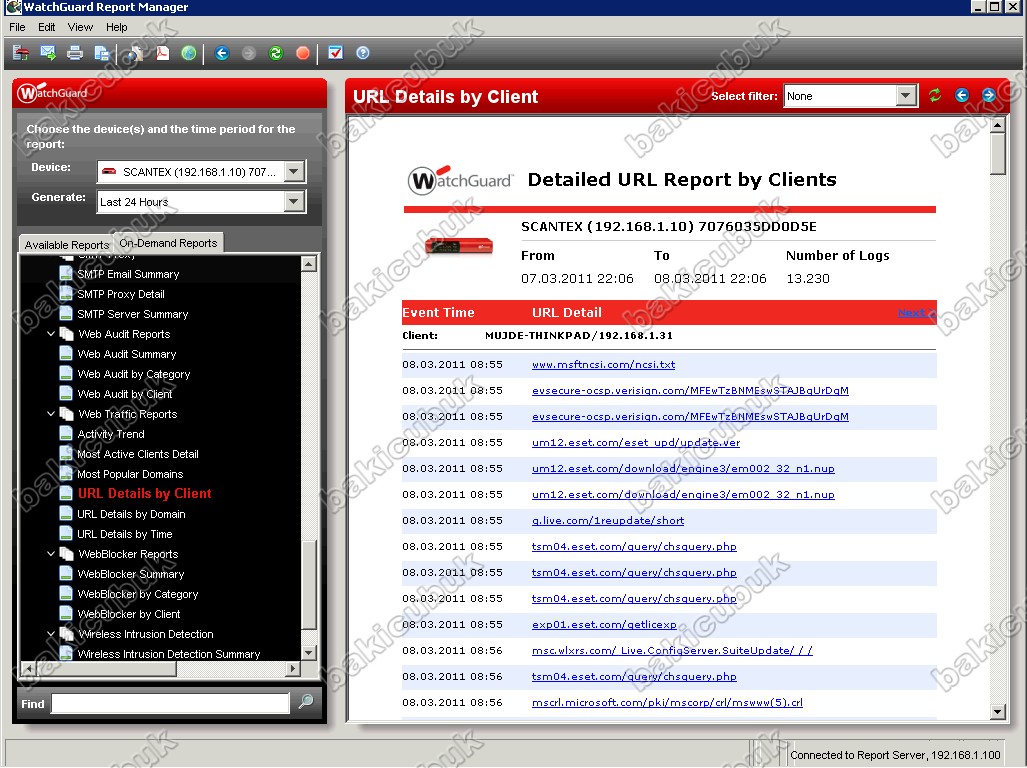Click the forward arrow in the report header
The image size is (1027, 768).
988,96
